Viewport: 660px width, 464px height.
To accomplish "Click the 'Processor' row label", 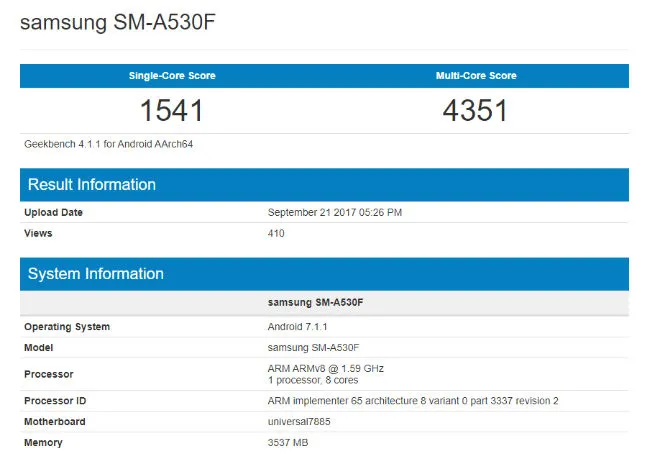I will (49, 374).
